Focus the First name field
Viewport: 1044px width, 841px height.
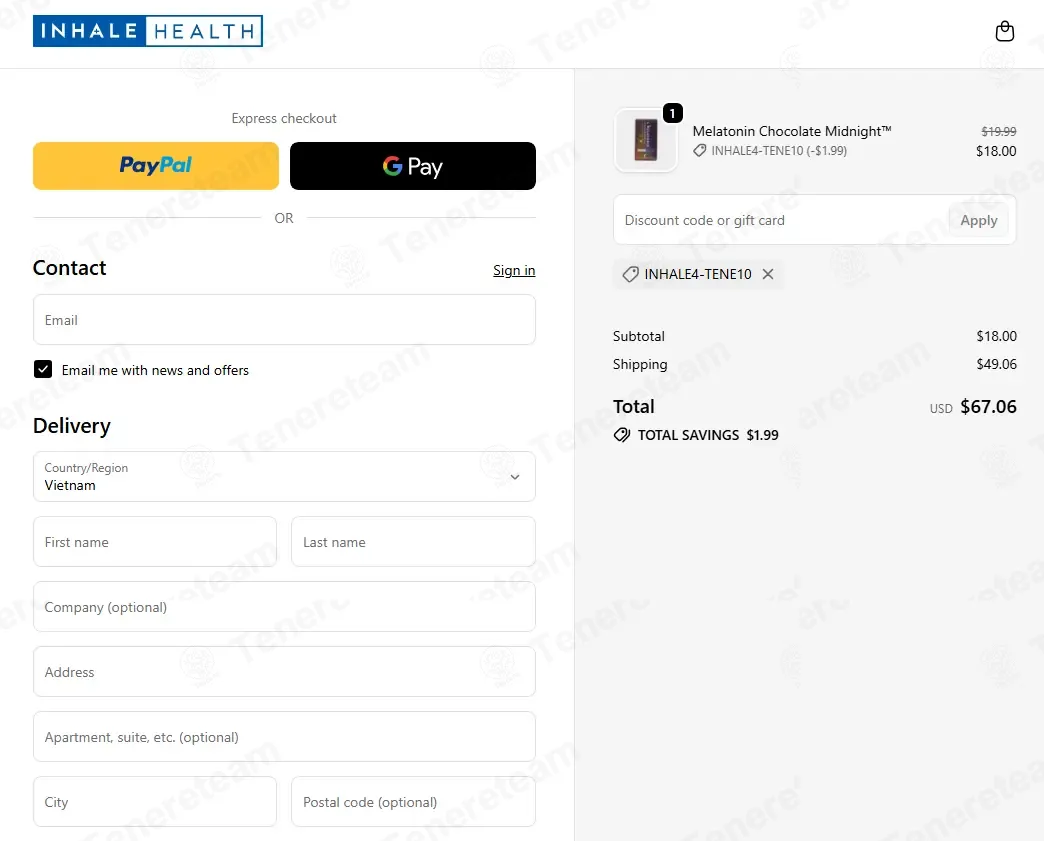pyautogui.click(x=155, y=542)
